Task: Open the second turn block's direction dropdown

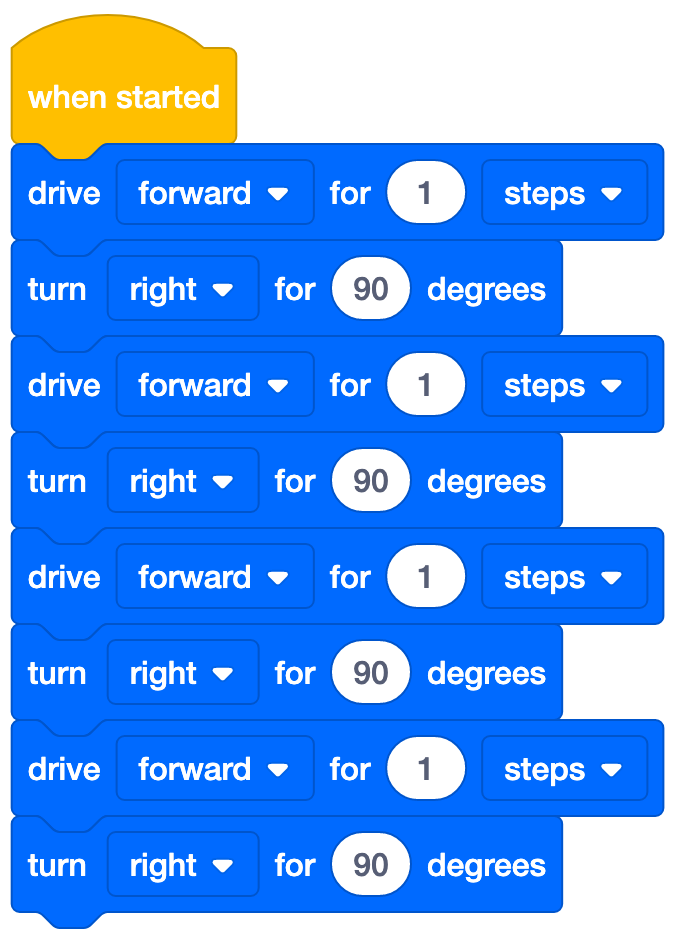Action: click(182, 480)
